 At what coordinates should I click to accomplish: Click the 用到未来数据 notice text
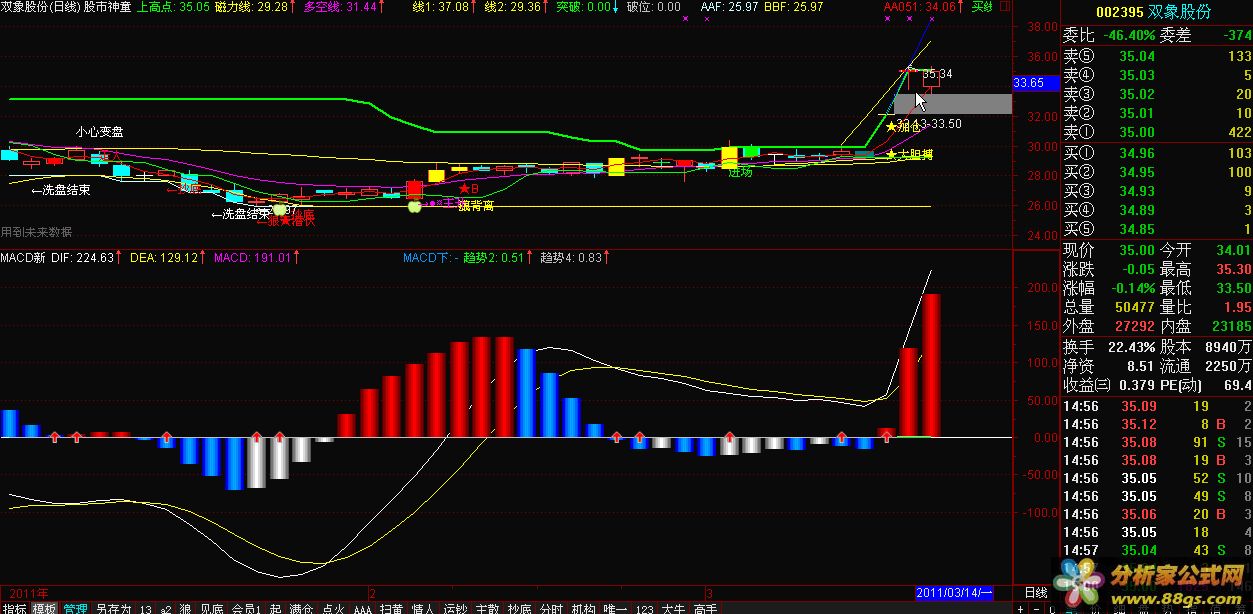37,231
